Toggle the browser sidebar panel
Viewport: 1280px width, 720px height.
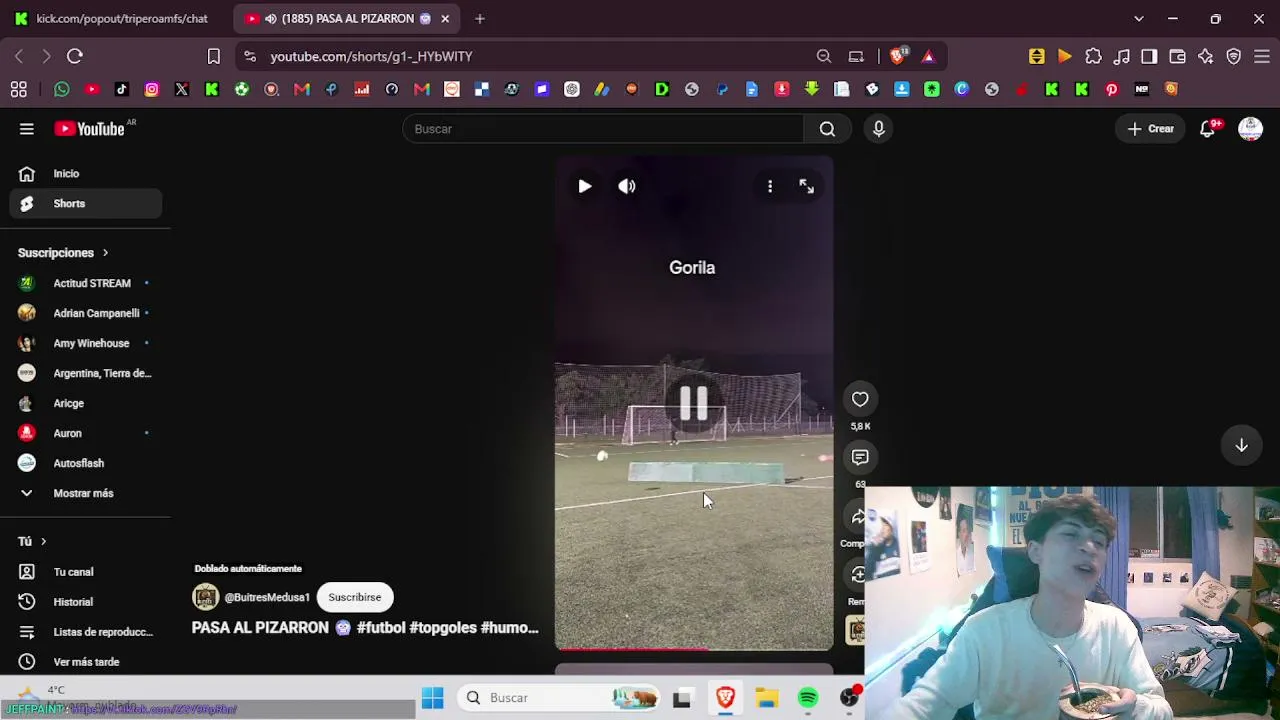pos(1149,56)
